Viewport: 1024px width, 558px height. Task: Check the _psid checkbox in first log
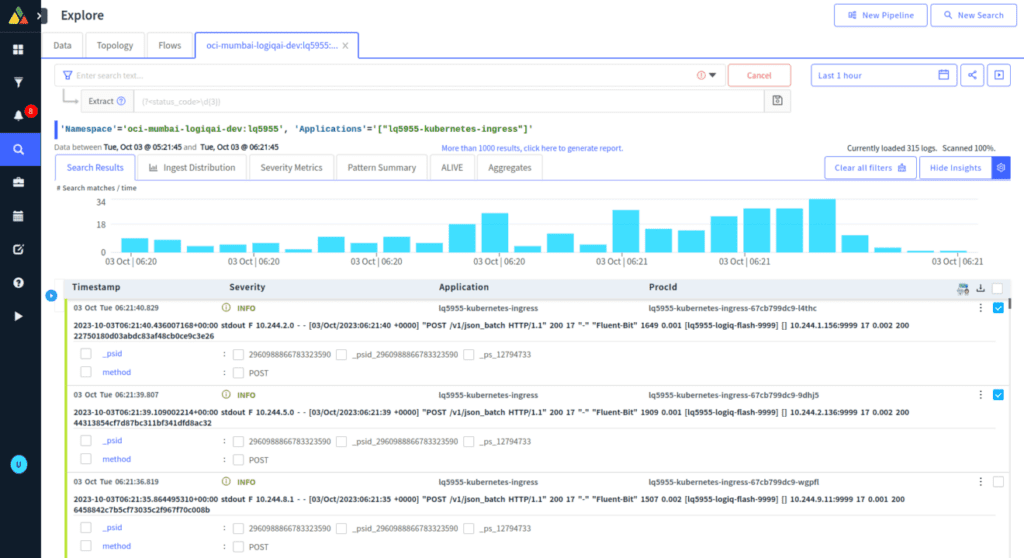coord(86,354)
